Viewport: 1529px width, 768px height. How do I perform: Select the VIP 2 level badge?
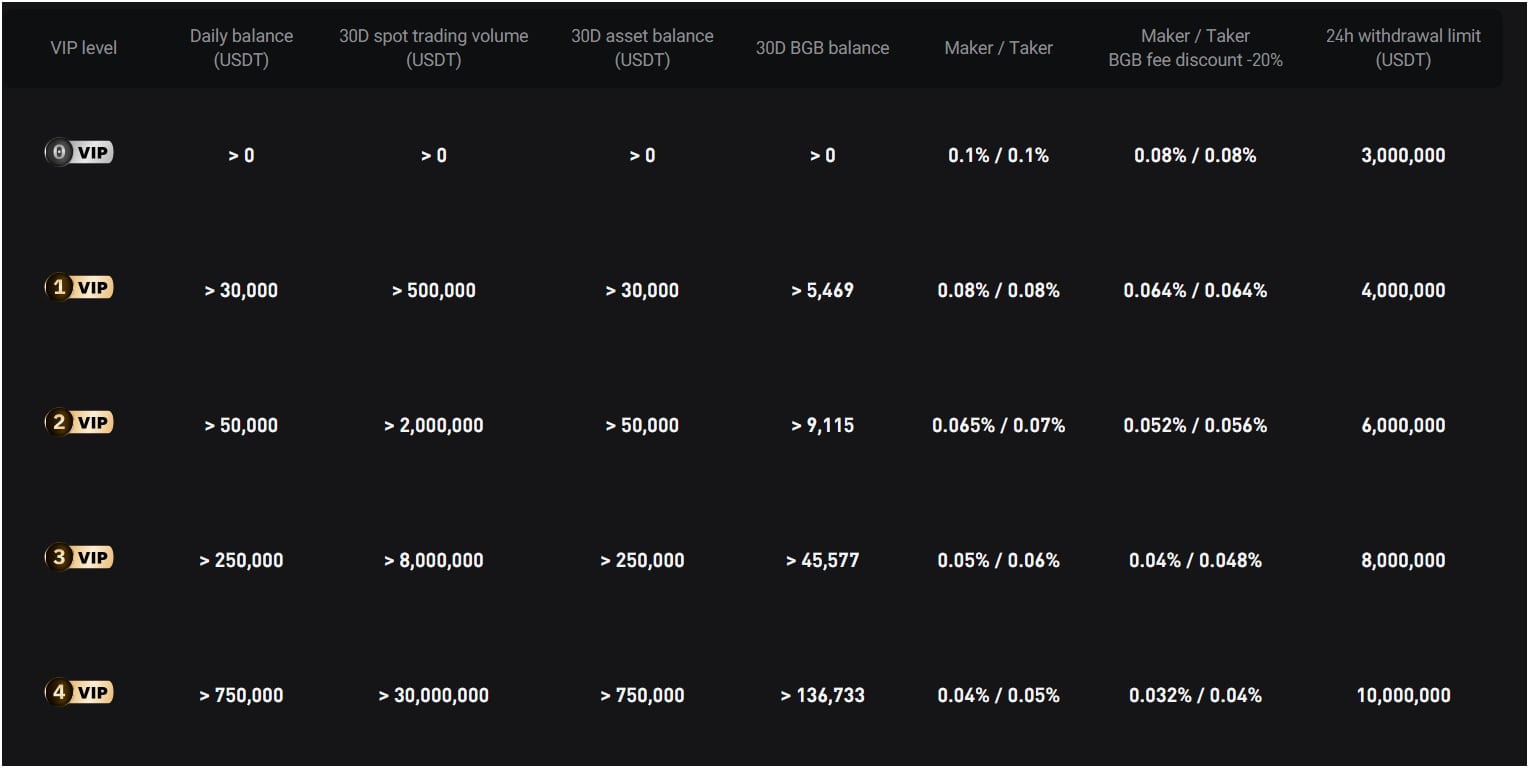pyautogui.click(x=79, y=422)
